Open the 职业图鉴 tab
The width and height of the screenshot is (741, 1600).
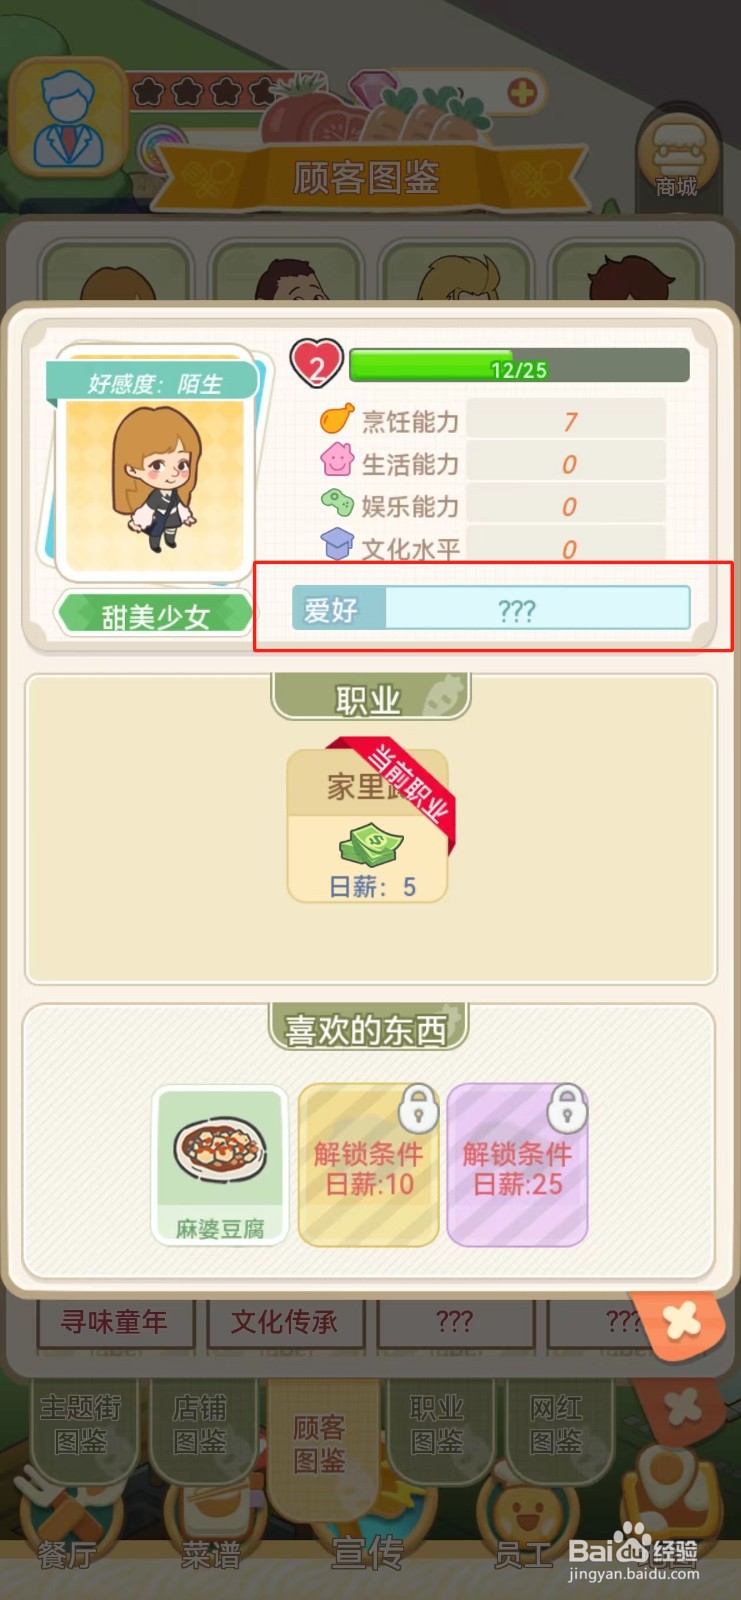click(x=438, y=1426)
